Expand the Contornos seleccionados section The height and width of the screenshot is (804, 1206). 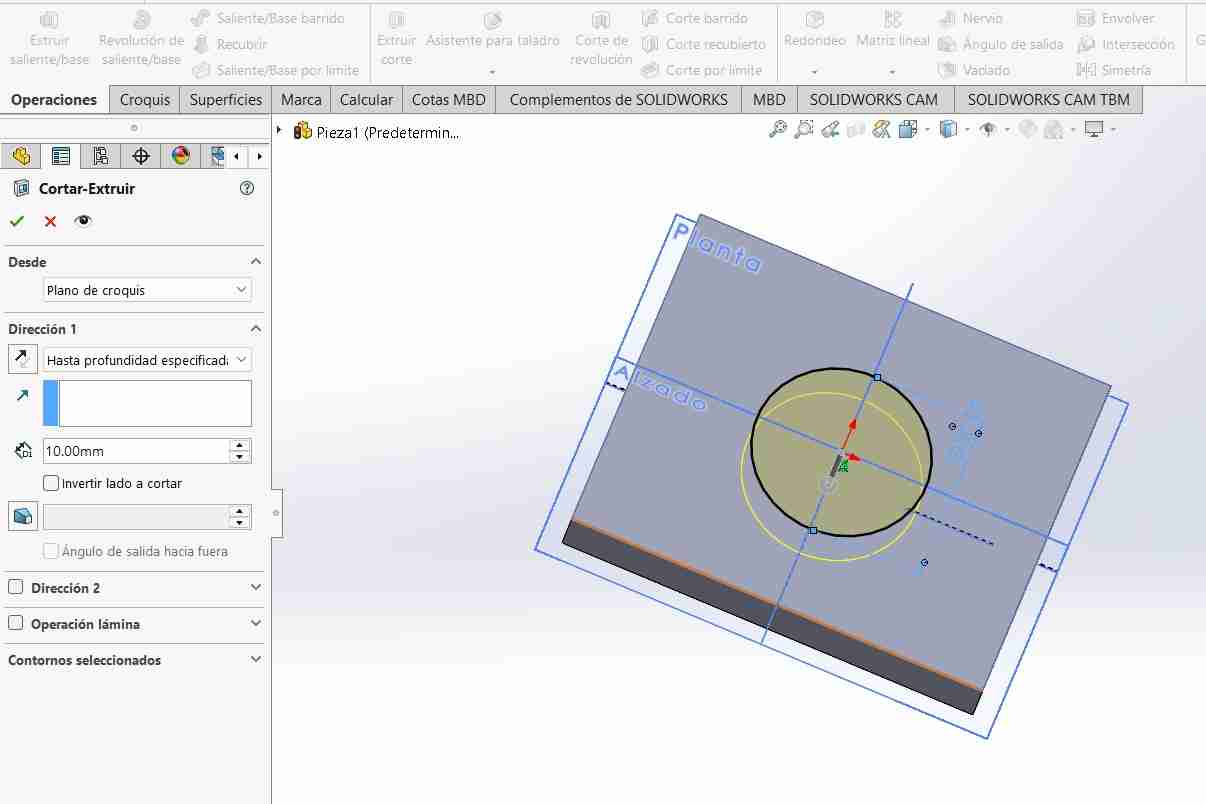click(256, 660)
